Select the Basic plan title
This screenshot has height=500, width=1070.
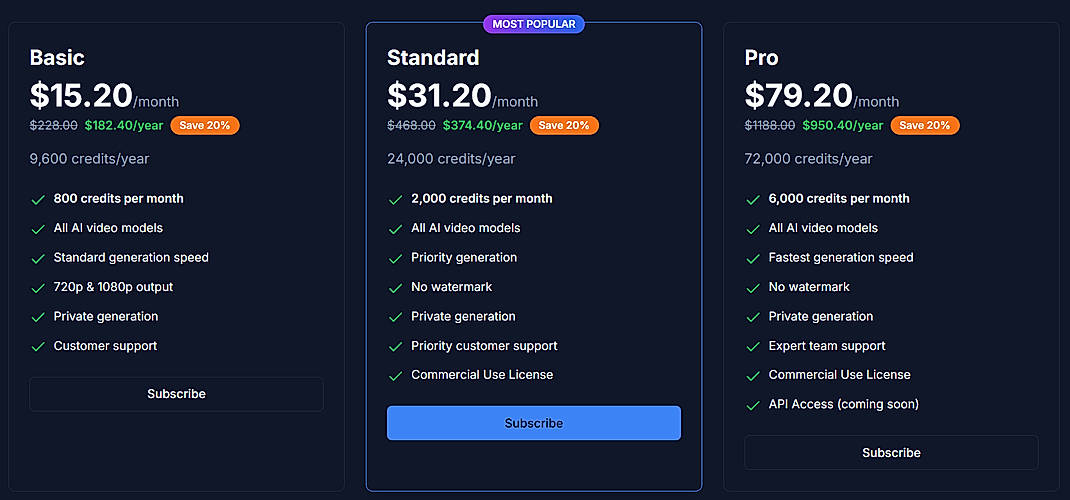(57, 58)
